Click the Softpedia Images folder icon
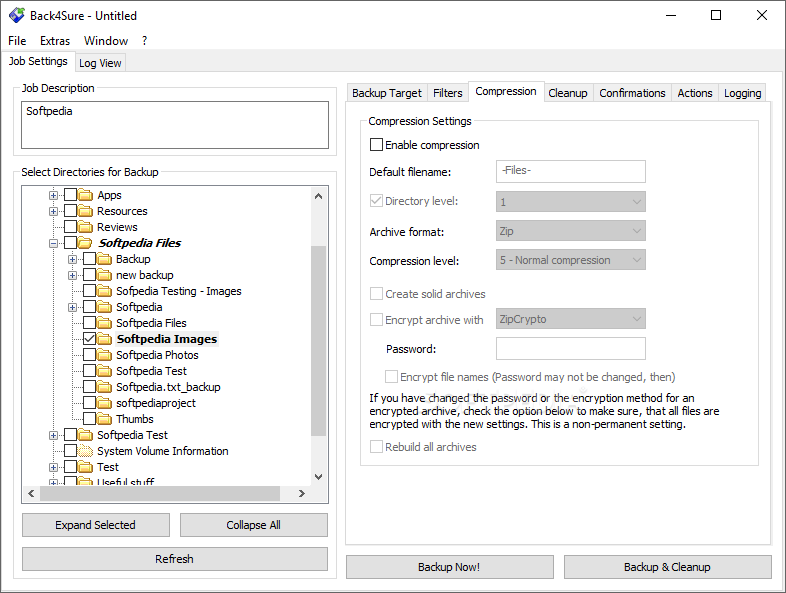Screen dimensions: 786x593 point(104,339)
